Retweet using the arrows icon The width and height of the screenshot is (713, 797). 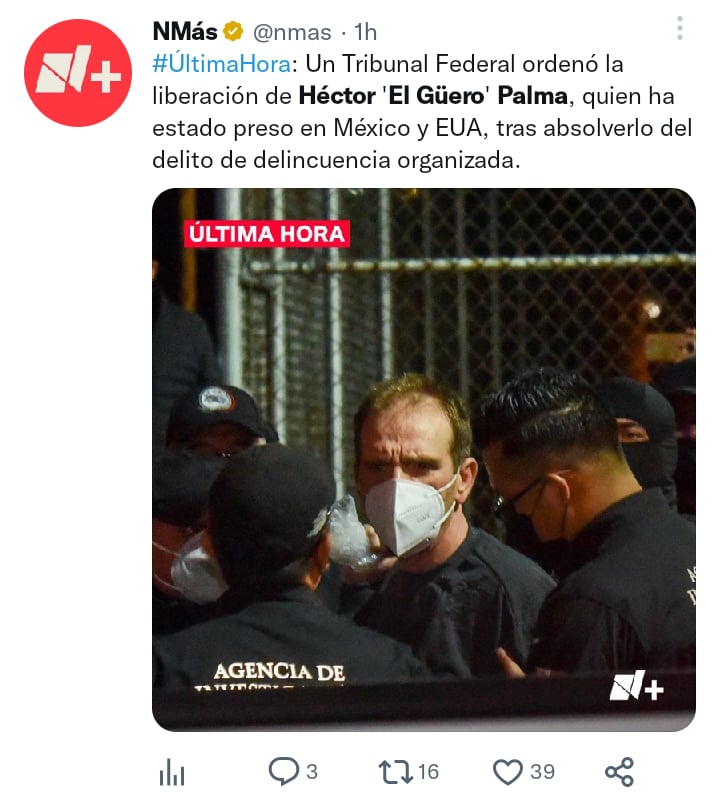395,772
